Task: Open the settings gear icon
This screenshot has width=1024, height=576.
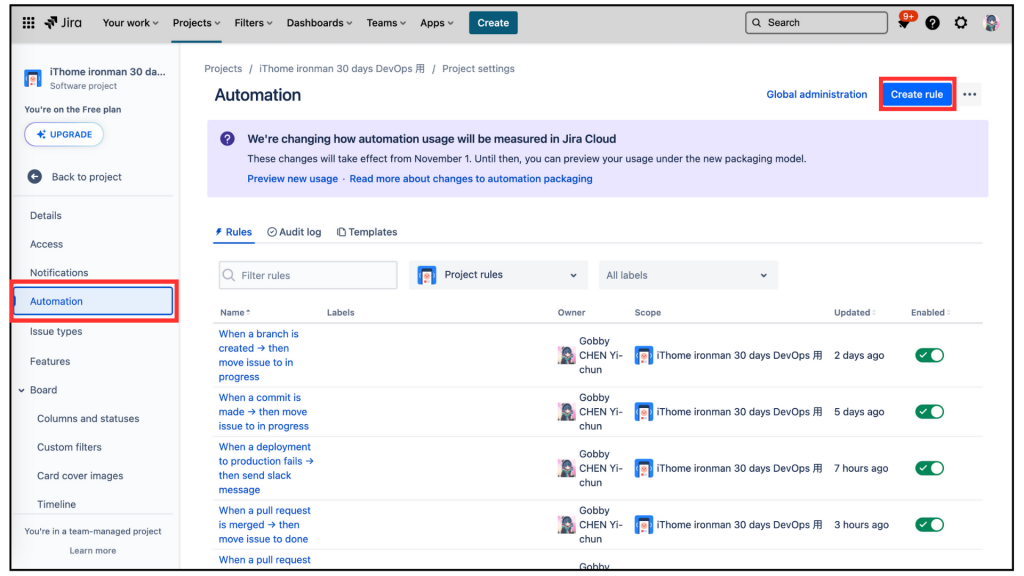Action: pyautogui.click(x=961, y=23)
